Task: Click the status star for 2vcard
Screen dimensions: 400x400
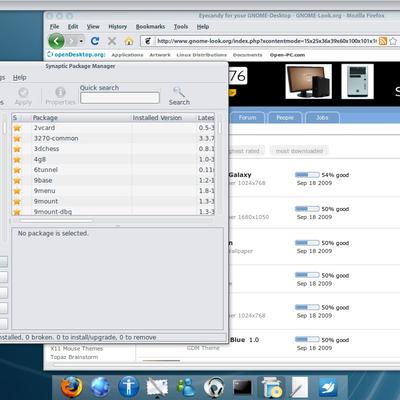Action: (17, 128)
